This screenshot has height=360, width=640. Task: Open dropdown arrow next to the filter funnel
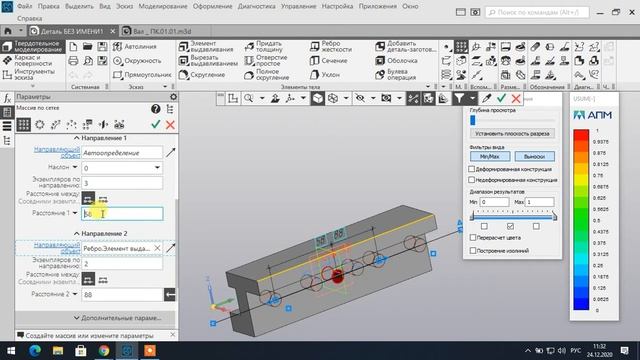472,98
